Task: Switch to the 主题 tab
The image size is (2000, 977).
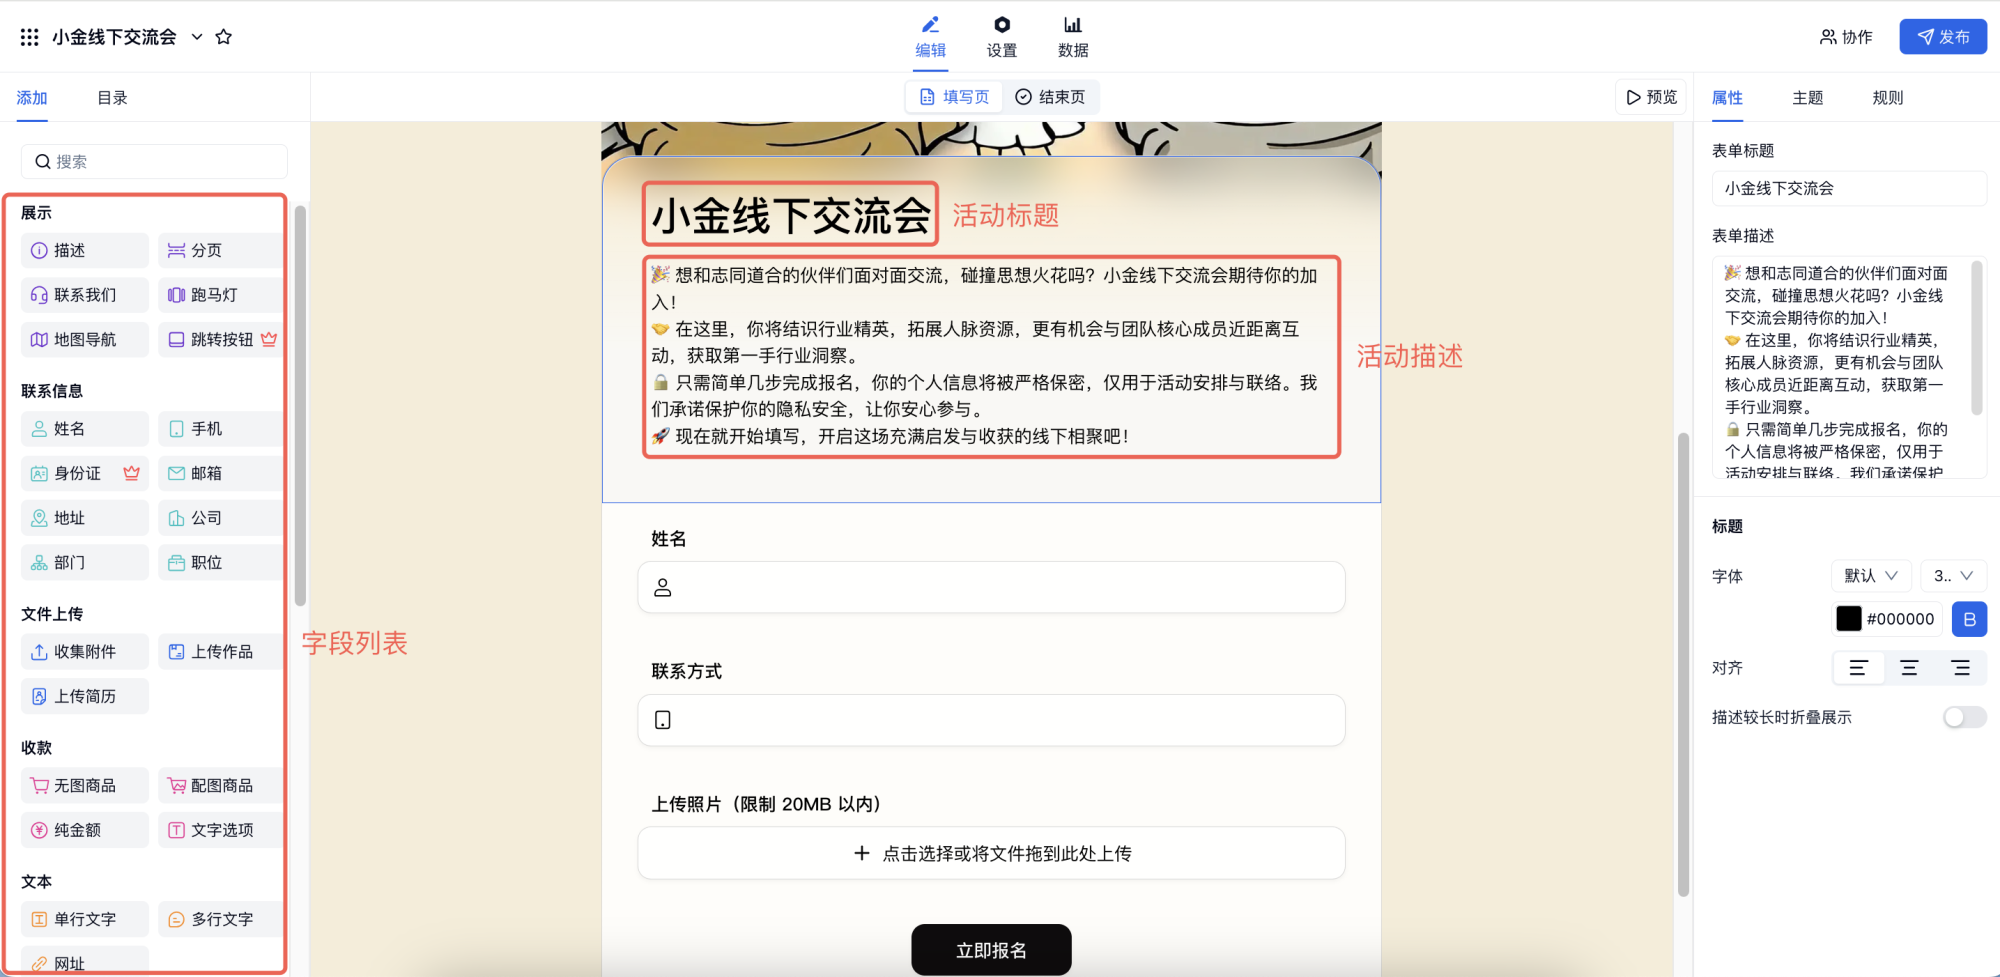Action: pyautogui.click(x=1807, y=98)
